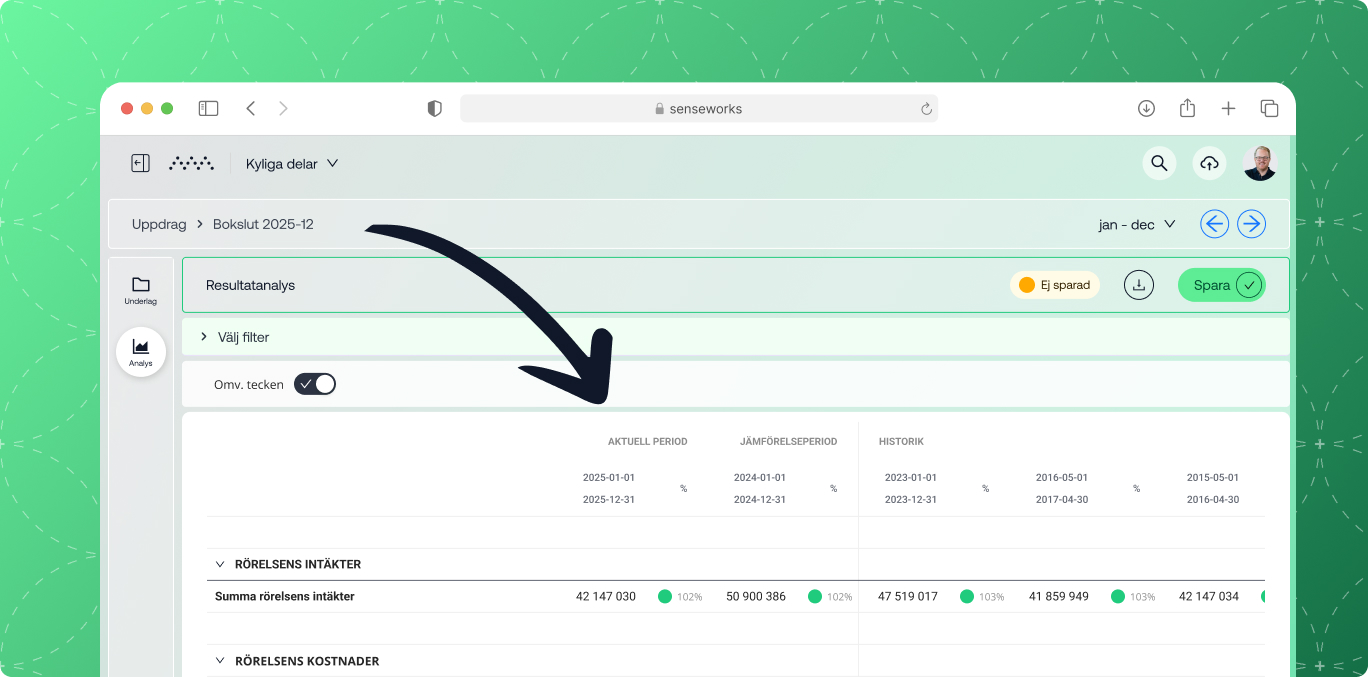Open the search magnifier button
1368x677 pixels.
[x=1159, y=163]
